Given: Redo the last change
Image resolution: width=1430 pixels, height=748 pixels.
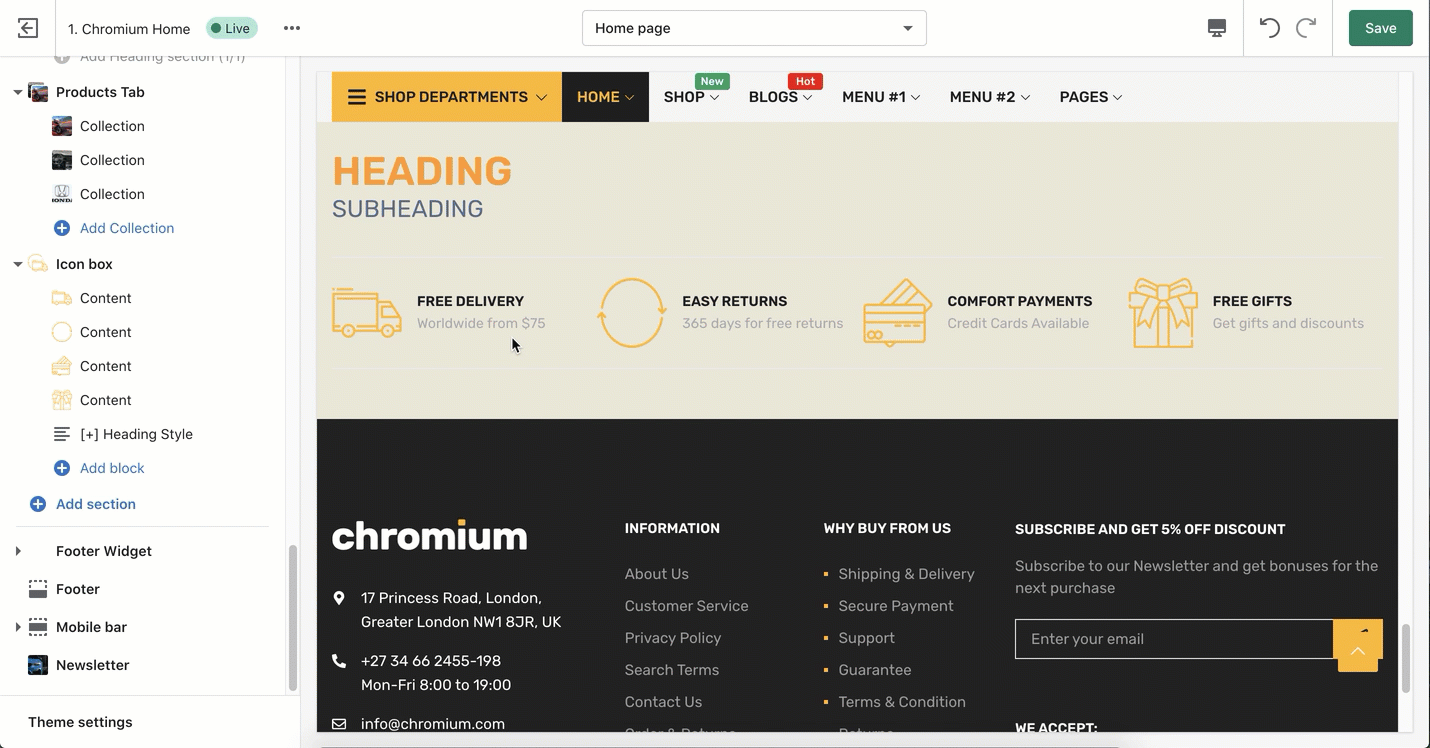Looking at the screenshot, I should tap(1306, 28).
